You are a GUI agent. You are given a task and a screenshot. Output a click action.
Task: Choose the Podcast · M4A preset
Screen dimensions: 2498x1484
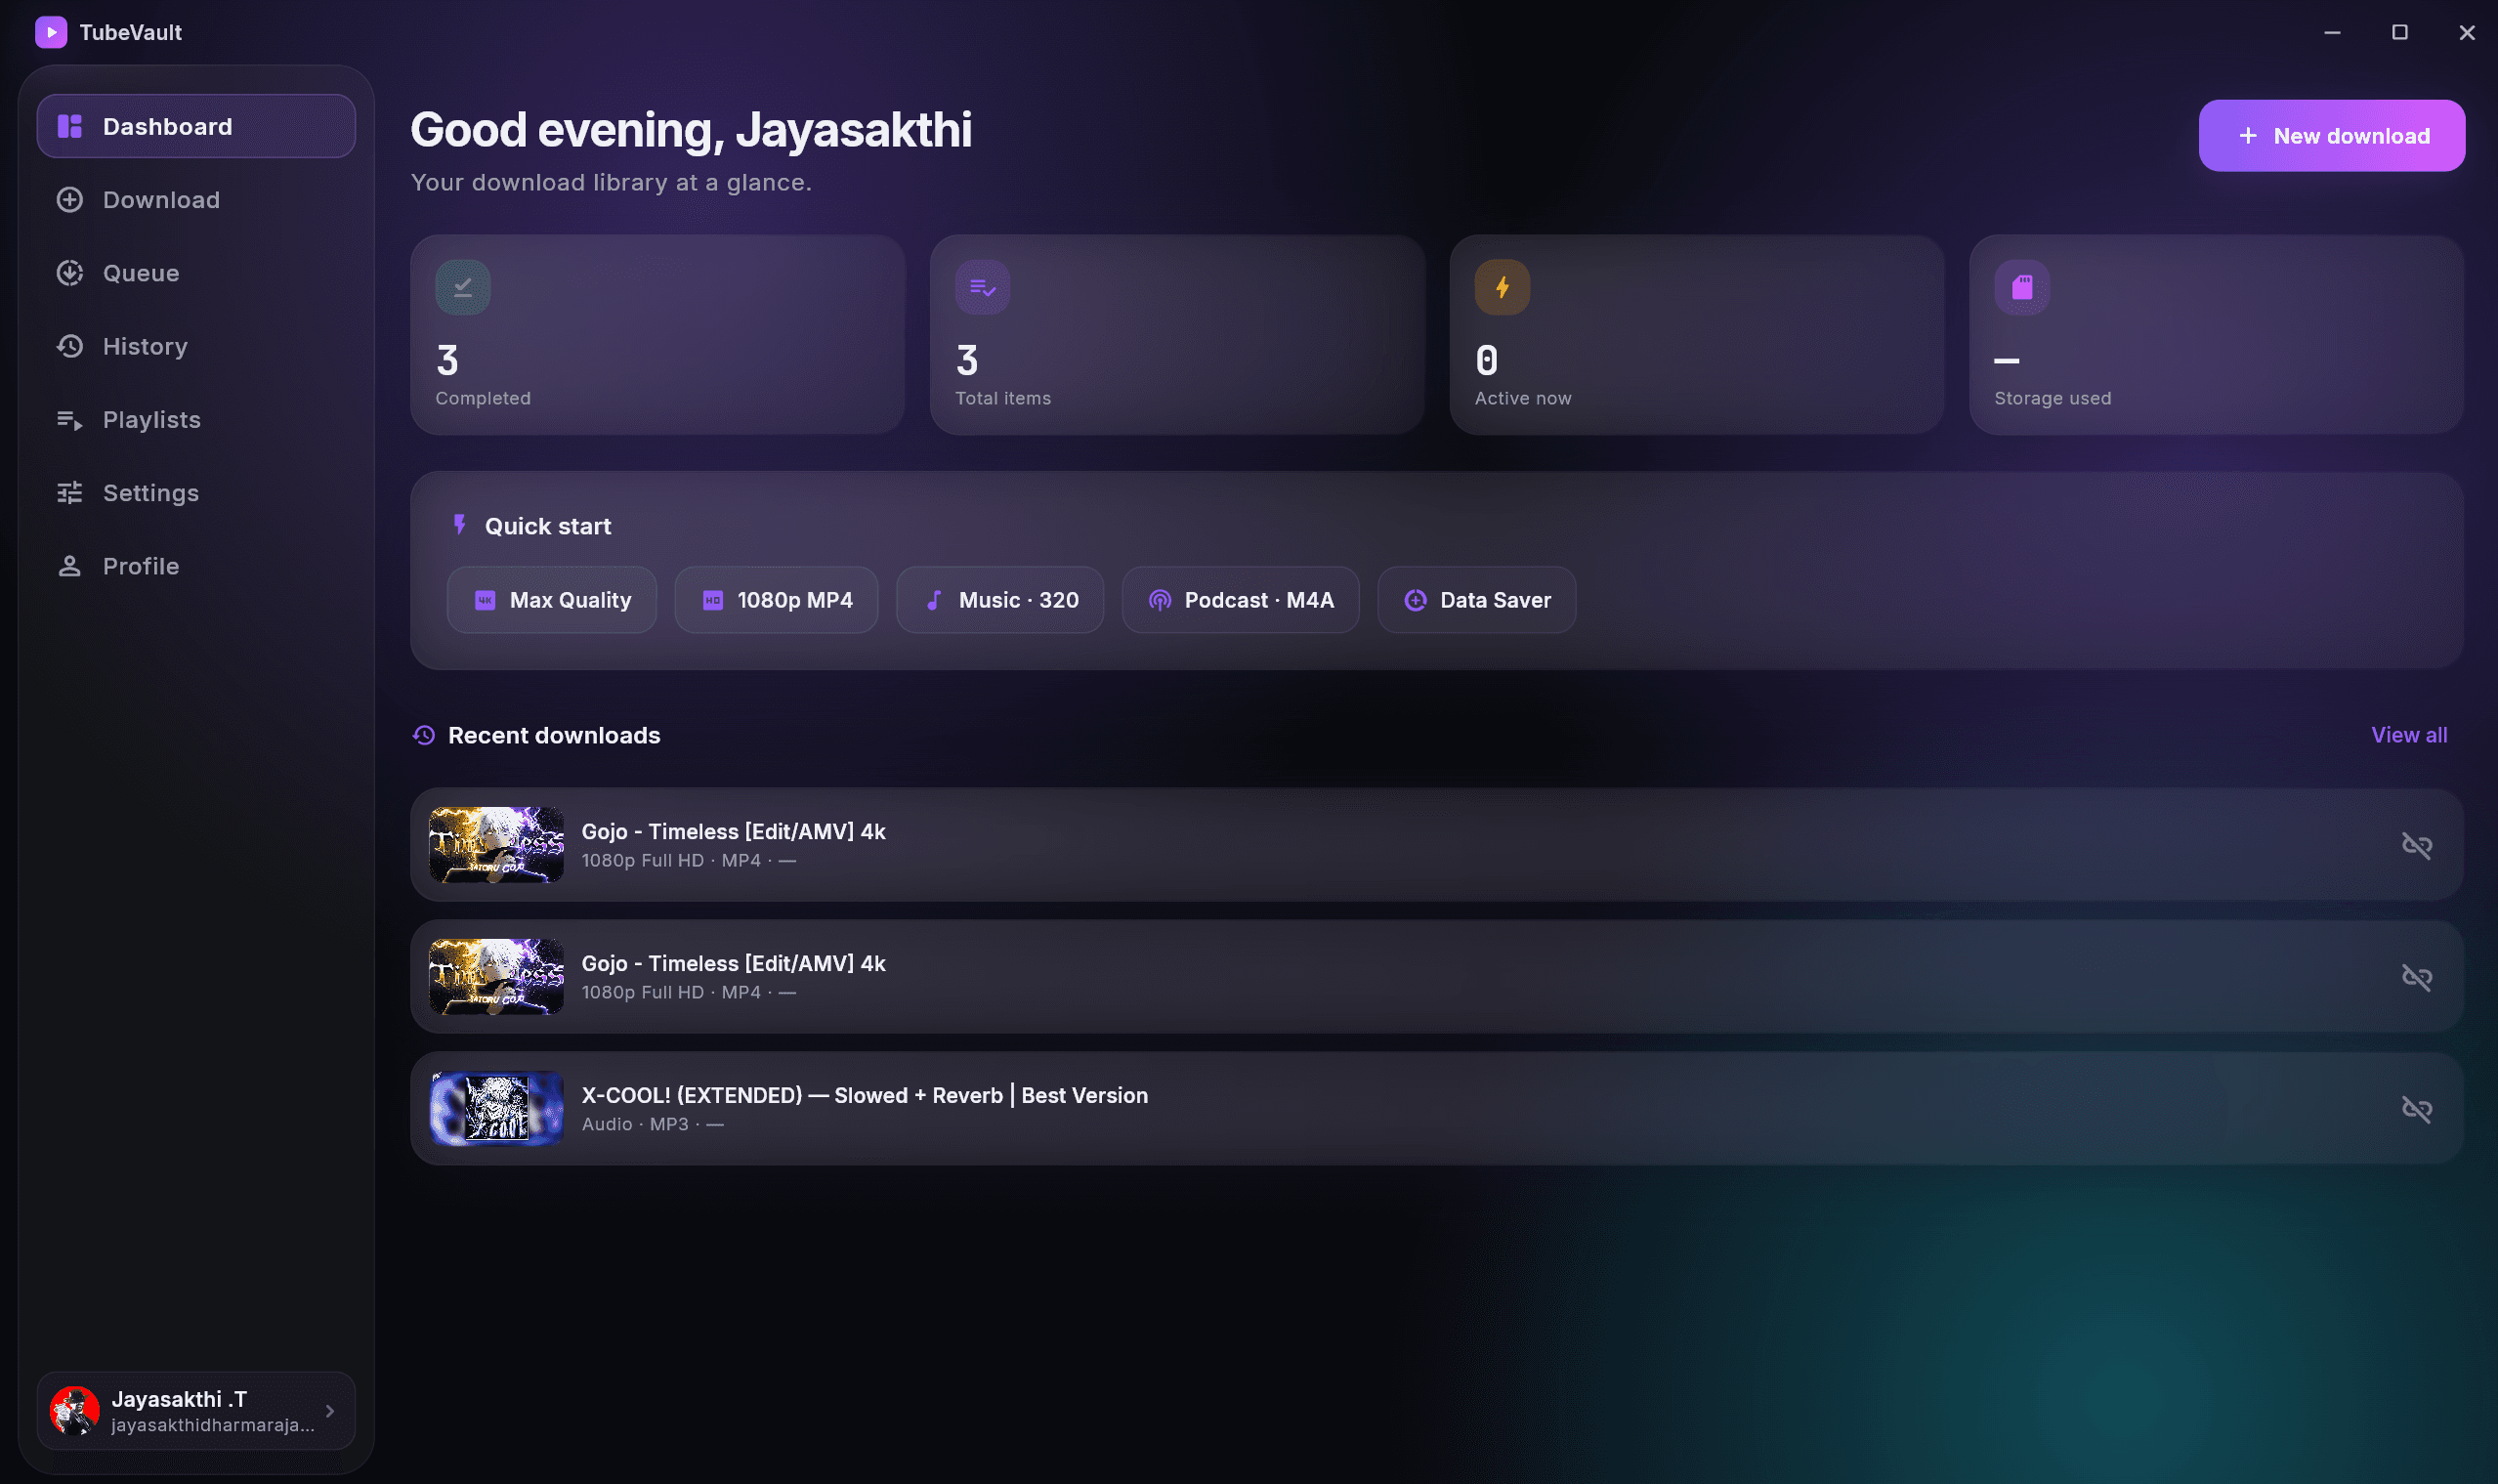click(x=1240, y=600)
